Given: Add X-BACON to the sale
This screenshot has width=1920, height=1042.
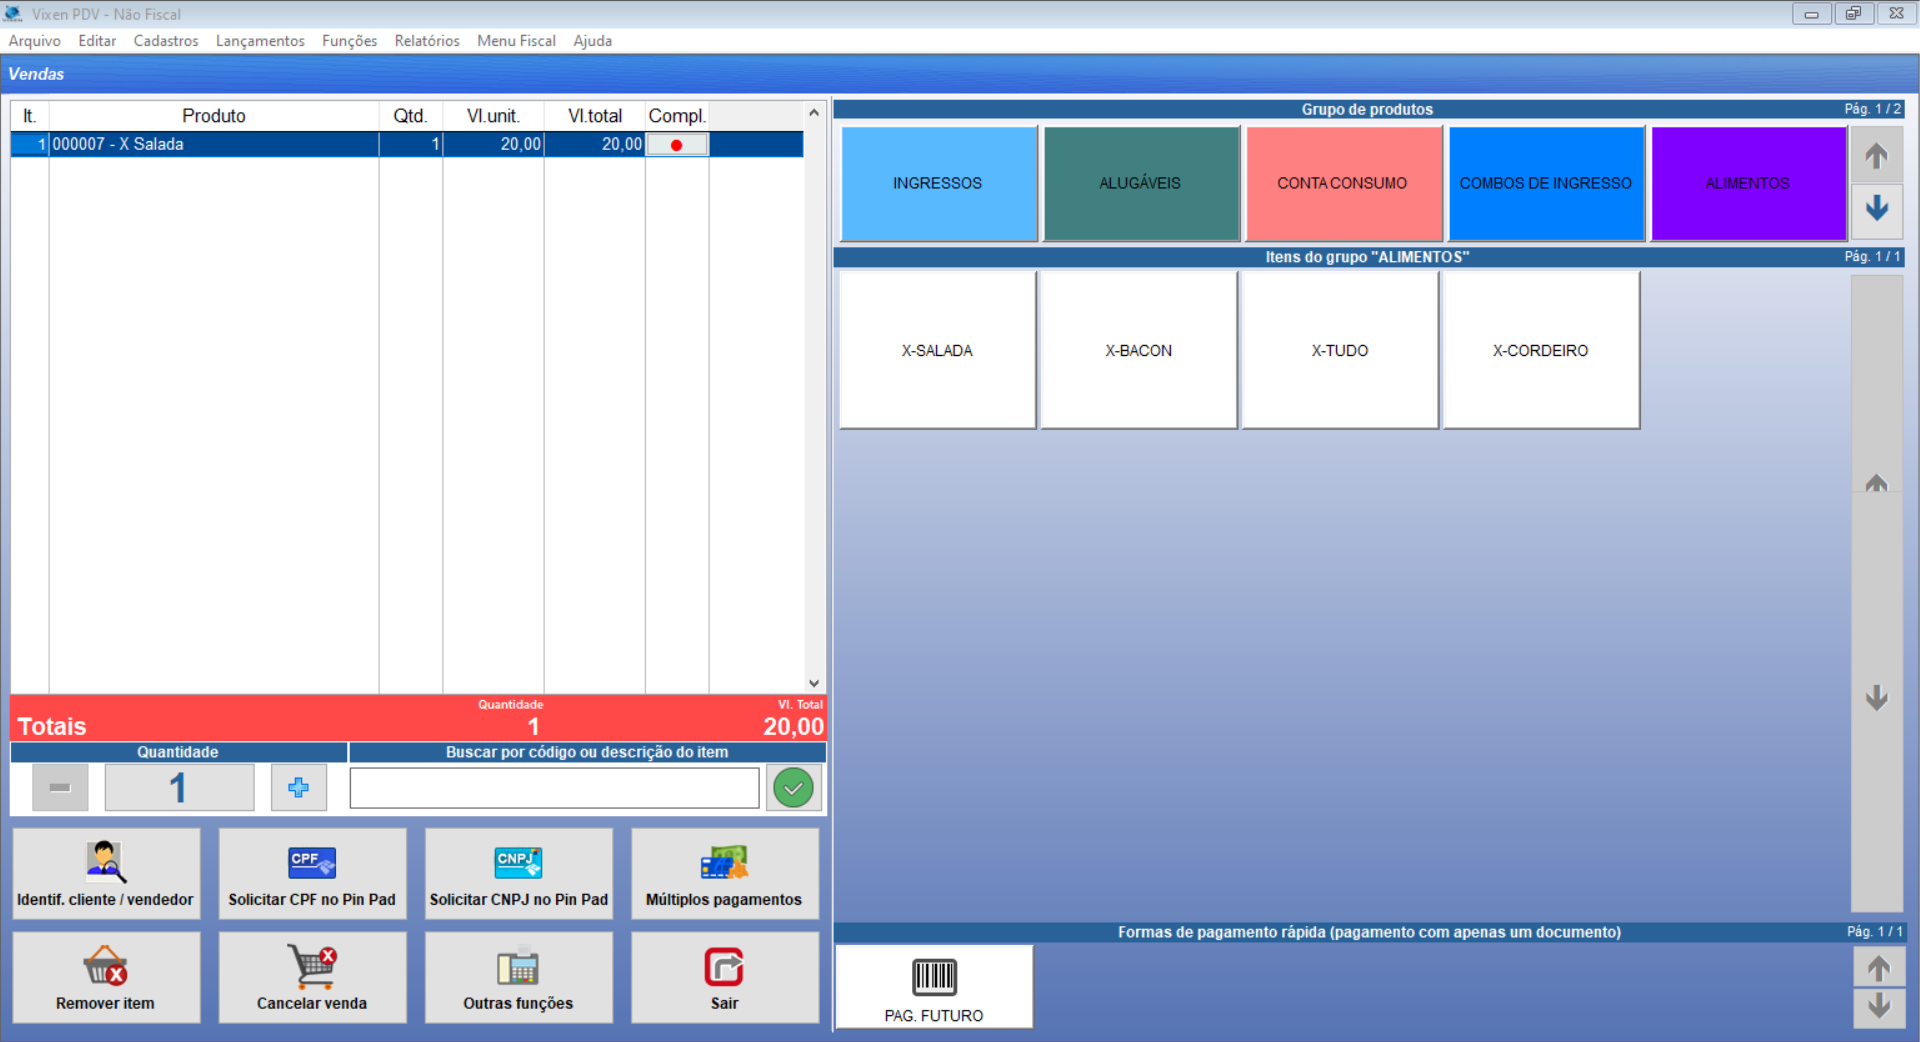Looking at the screenshot, I should click(1138, 350).
